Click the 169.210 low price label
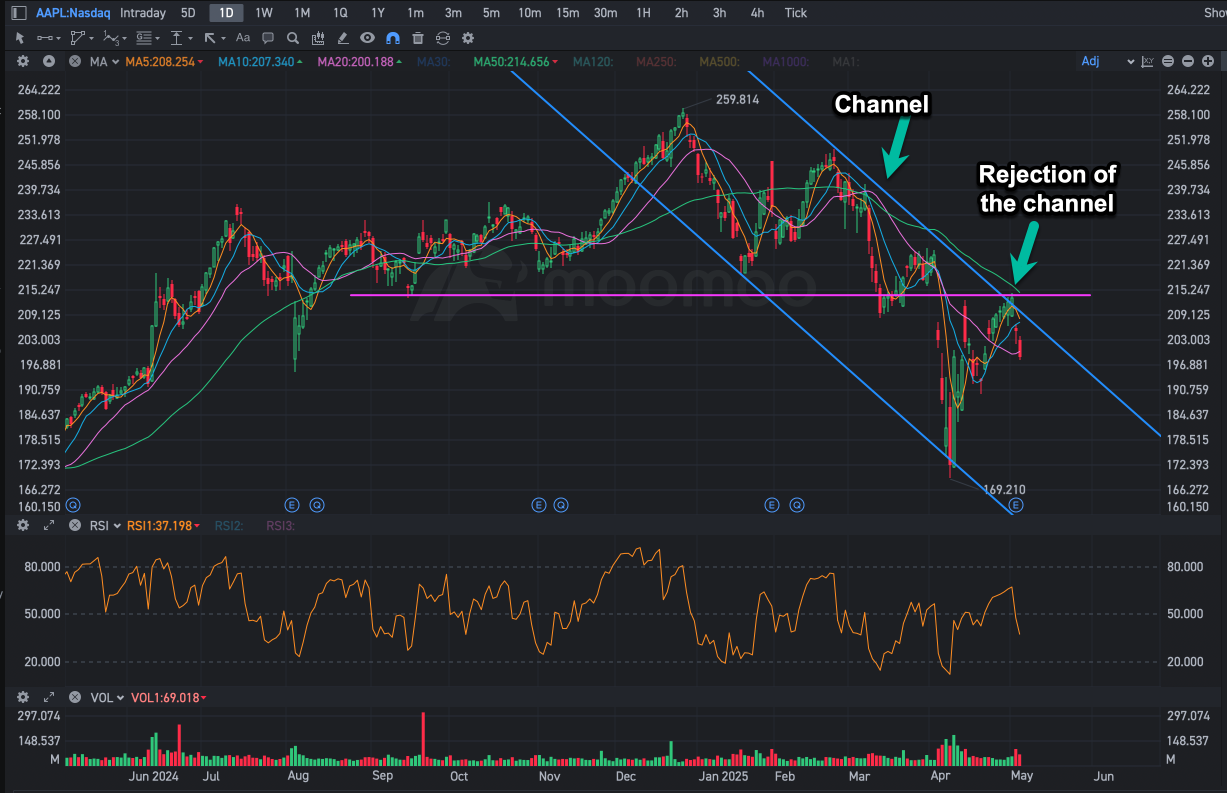The height and width of the screenshot is (793, 1227). point(1005,490)
